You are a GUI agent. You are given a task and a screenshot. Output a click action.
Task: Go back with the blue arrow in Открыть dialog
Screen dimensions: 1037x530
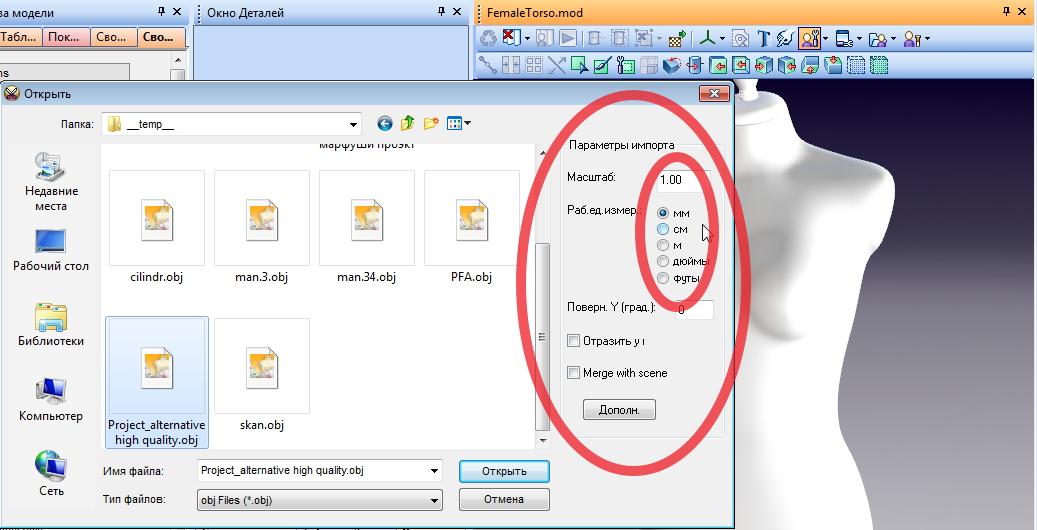click(x=385, y=123)
